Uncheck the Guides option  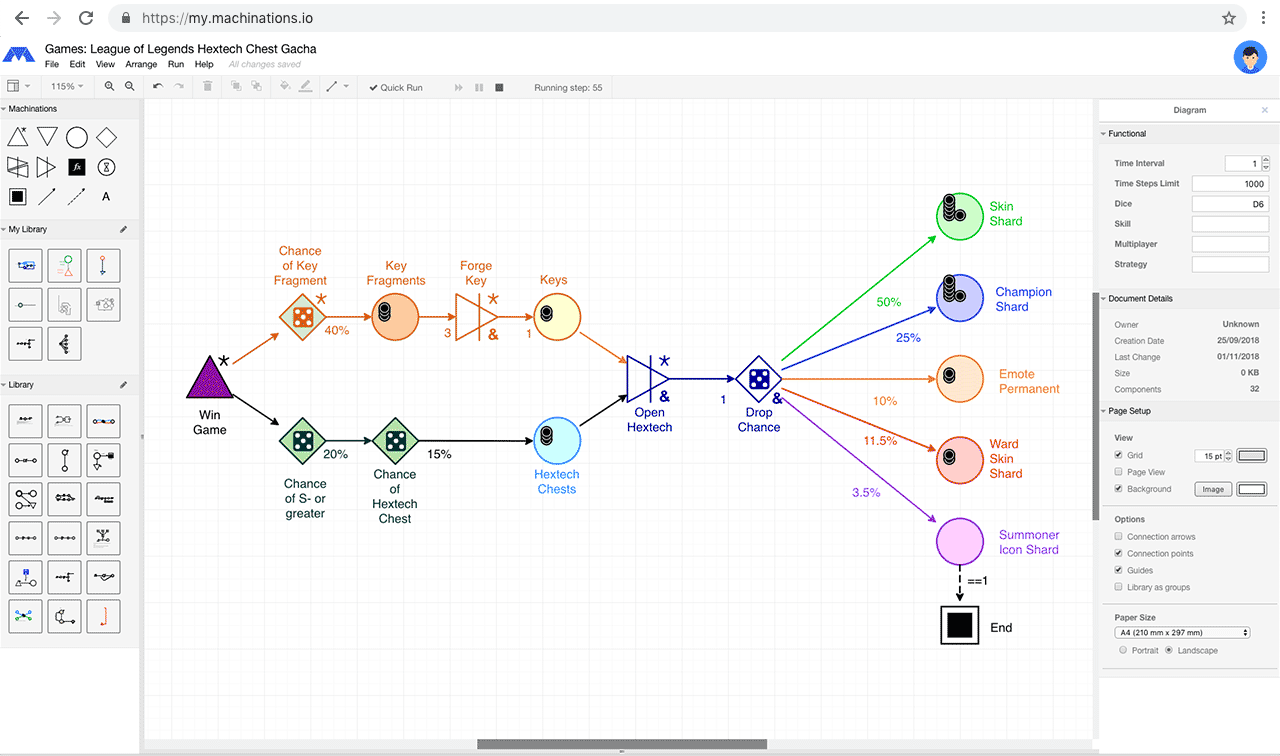pyautogui.click(x=1118, y=570)
